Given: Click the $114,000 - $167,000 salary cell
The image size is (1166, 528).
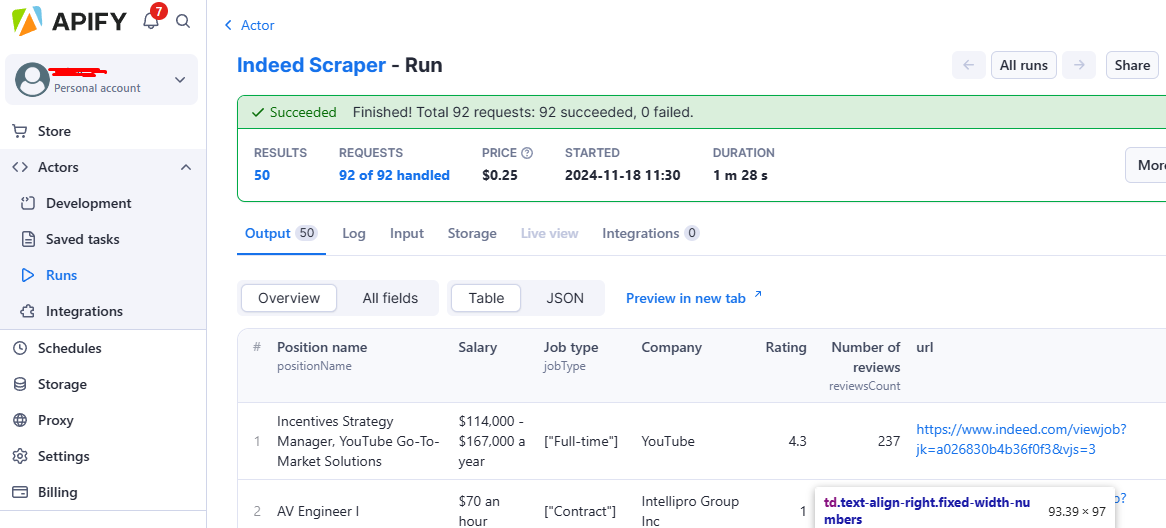Looking at the screenshot, I should point(492,441).
